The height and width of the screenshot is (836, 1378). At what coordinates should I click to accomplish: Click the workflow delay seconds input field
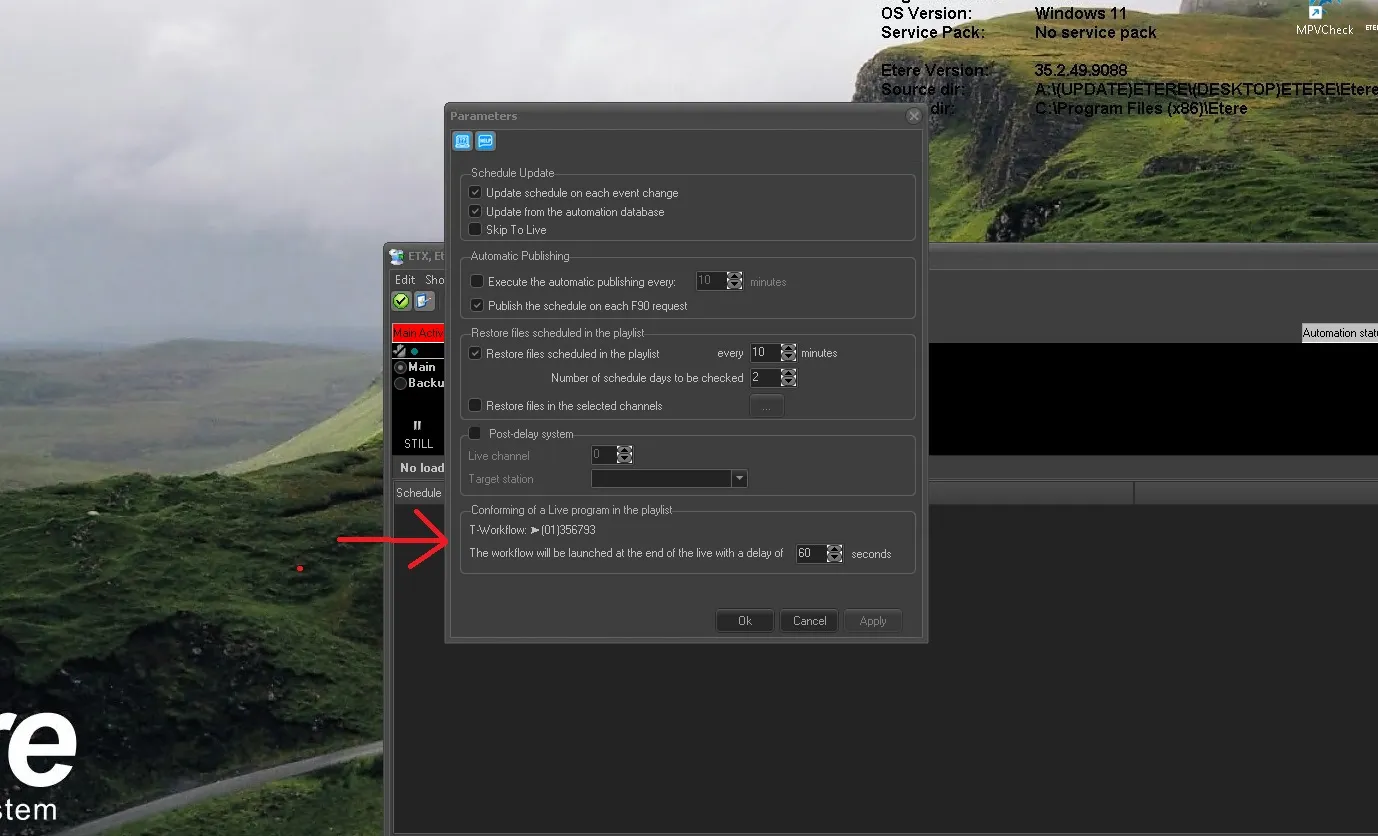click(809, 553)
